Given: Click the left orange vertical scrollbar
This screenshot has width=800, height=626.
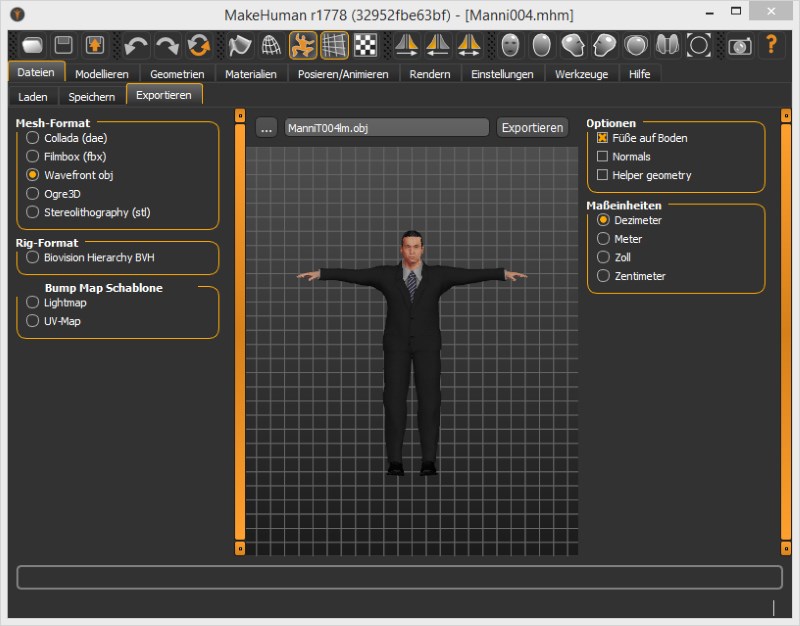Looking at the screenshot, I should (240, 332).
